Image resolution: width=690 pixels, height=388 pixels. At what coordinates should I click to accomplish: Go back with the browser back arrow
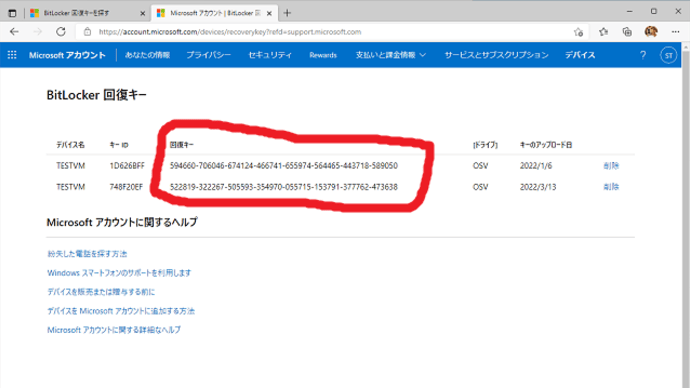coord(14,32)
